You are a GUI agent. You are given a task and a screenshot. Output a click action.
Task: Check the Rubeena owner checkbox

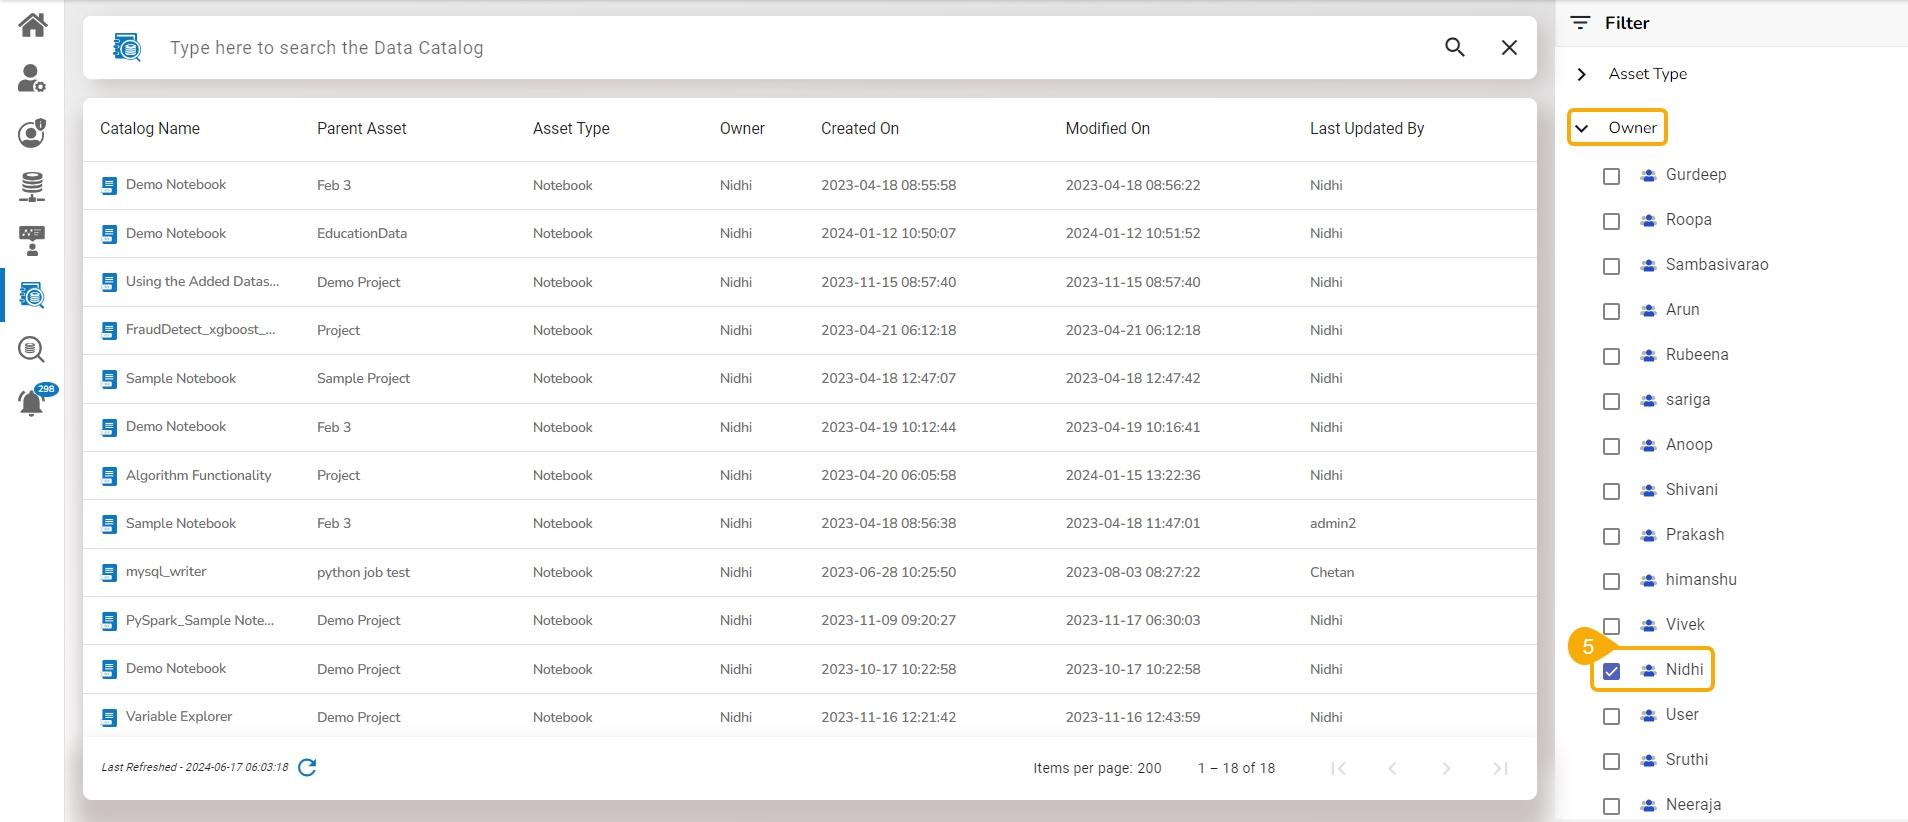(x=1611, y=356)
